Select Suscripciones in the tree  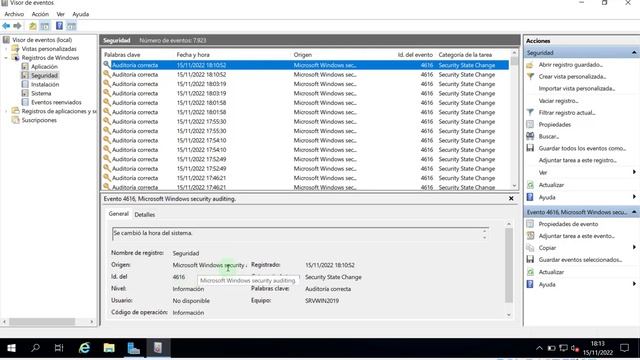39,120
